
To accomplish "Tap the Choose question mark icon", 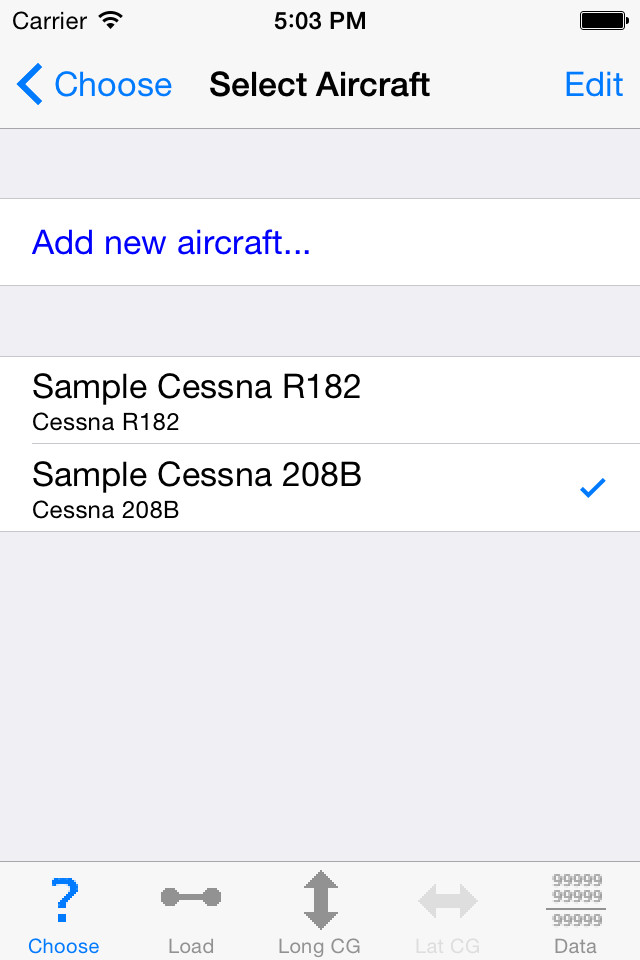I will point(64,900).
